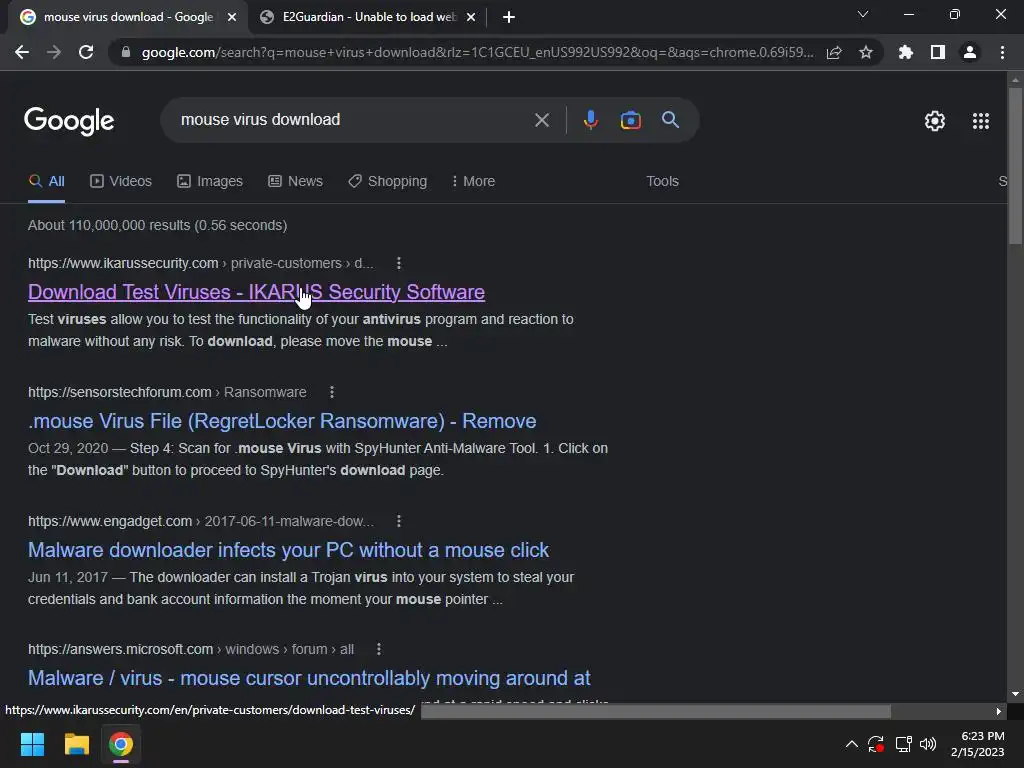
Task: Expand the More search filters
Action: pyautogui.click(x=473, y=182)
